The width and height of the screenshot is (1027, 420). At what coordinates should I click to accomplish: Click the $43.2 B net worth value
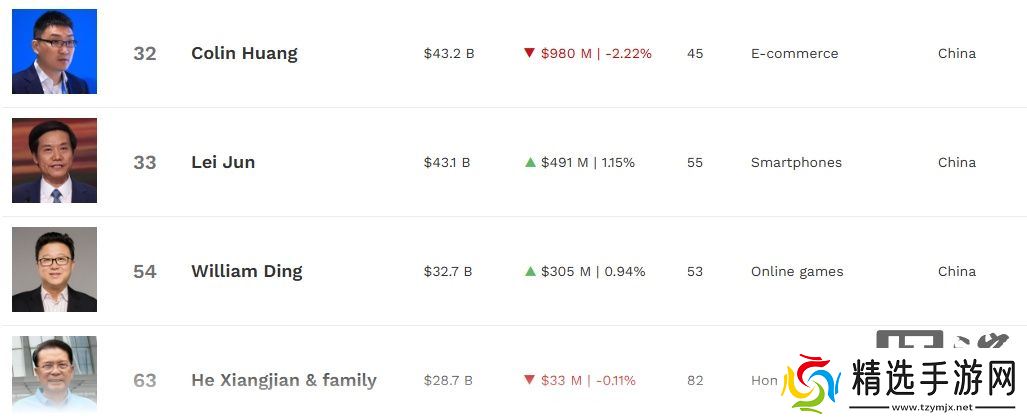pyautogui.click(x=448, y=53)
